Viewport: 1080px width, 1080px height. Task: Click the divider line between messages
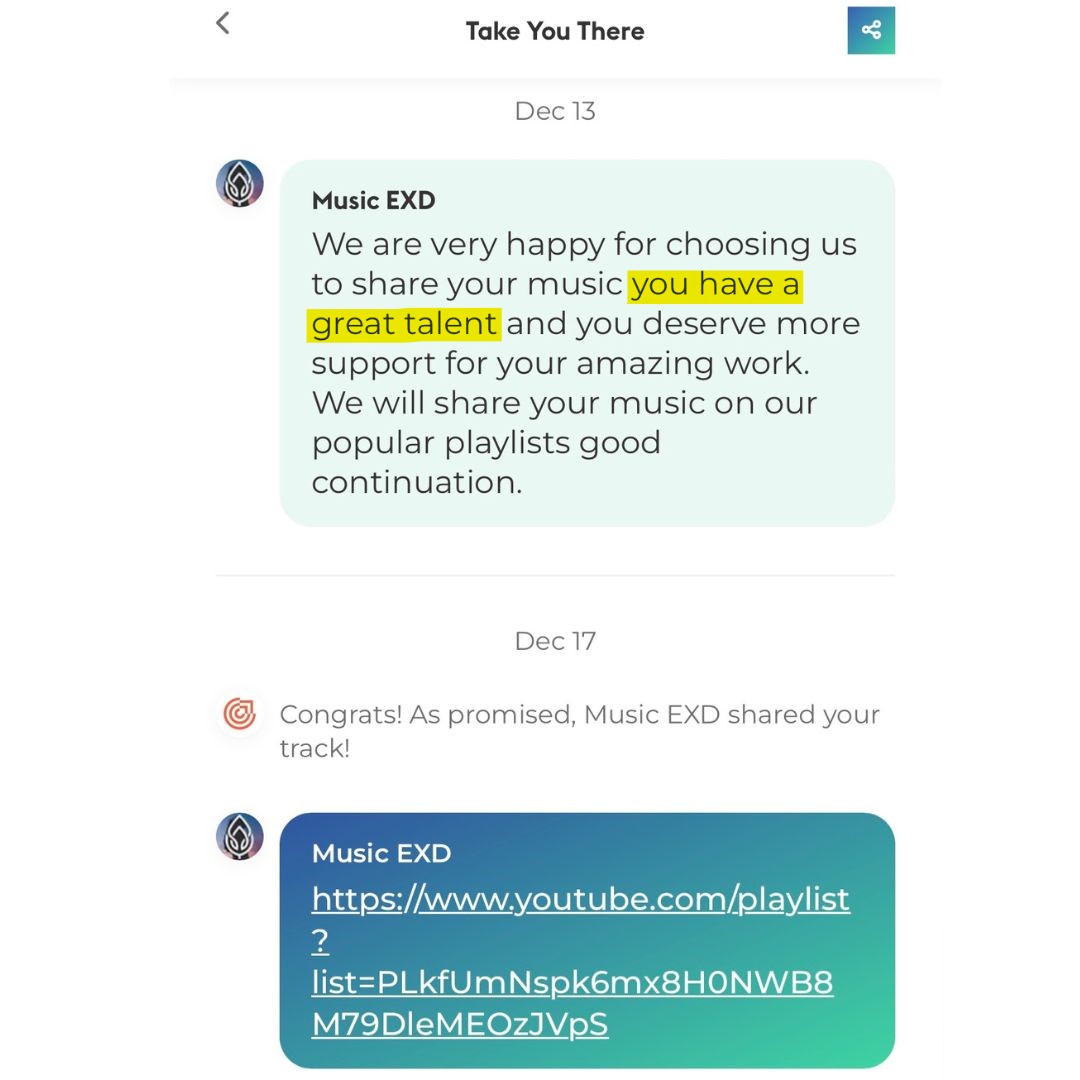555,574
